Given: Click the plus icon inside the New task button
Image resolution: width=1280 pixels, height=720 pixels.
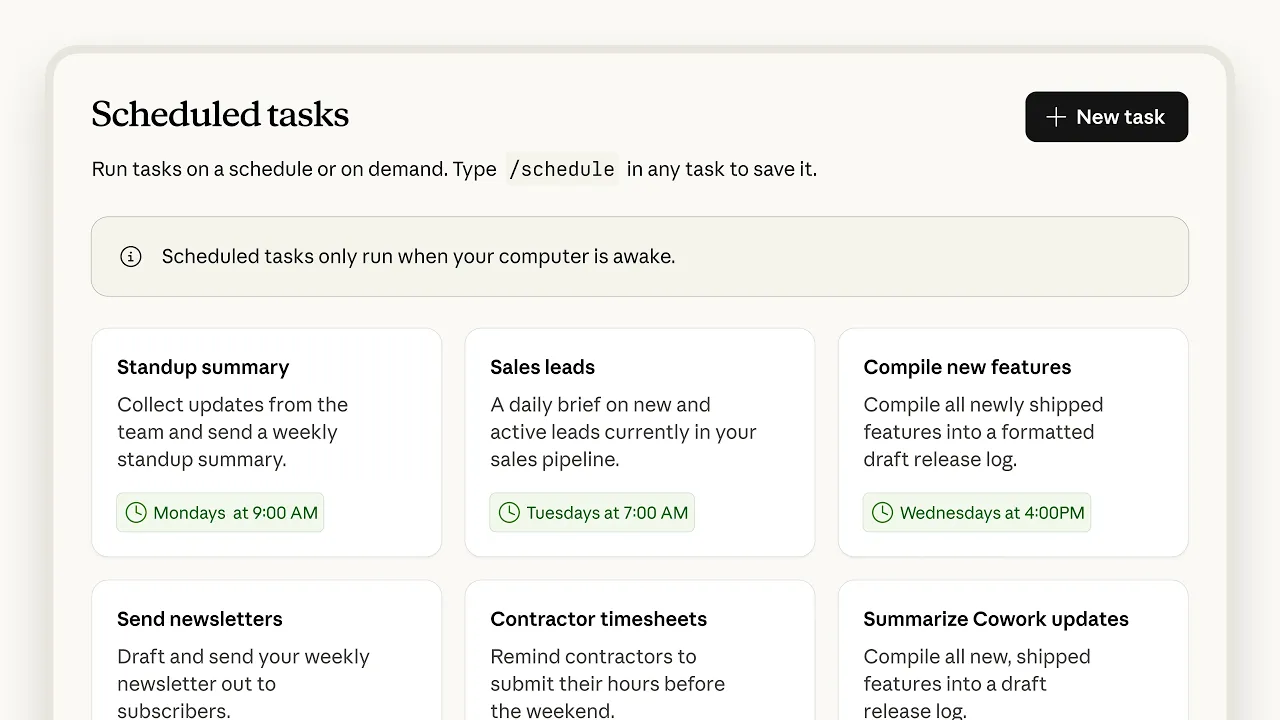Looking at the screenshot, I should point(1055,117).
